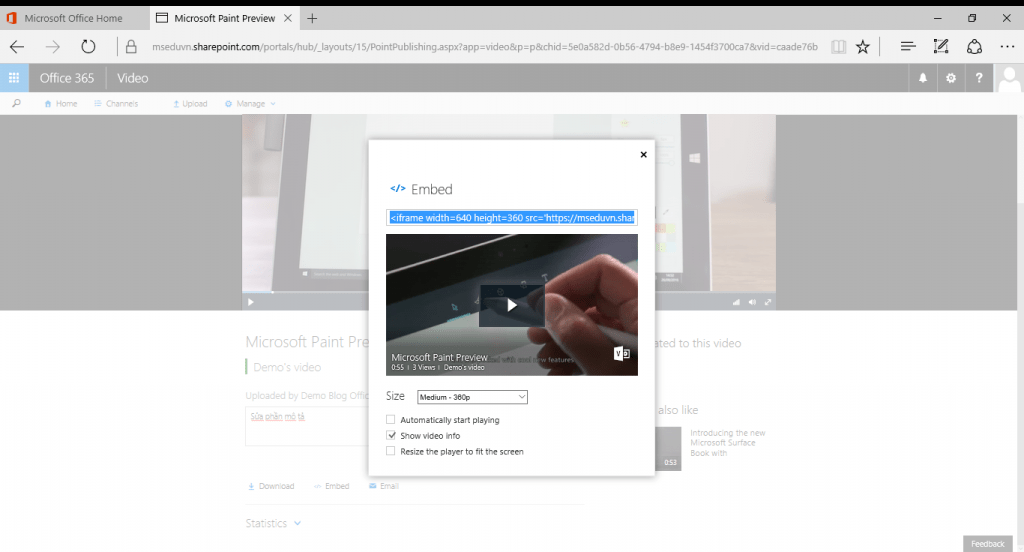Open the reading view book icon
Image resolution: width=1024 pixels, height=552 pixels.
point(839,46)
